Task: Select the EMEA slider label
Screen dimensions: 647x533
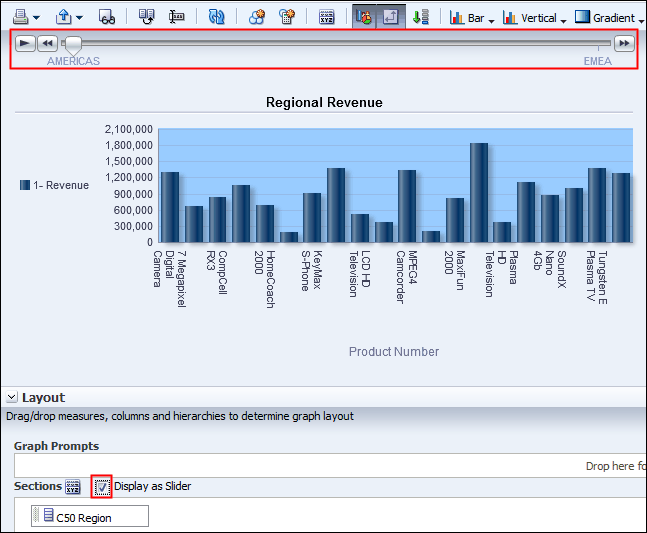Action: point(597,61)
